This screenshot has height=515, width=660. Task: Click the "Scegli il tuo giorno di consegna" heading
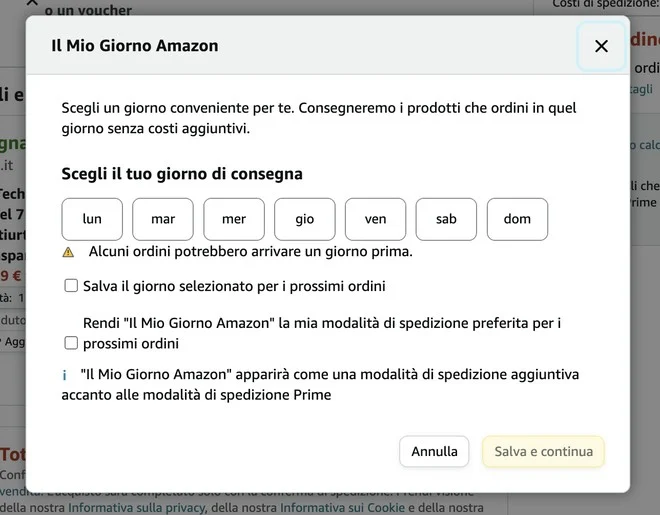tap(182, 174)
